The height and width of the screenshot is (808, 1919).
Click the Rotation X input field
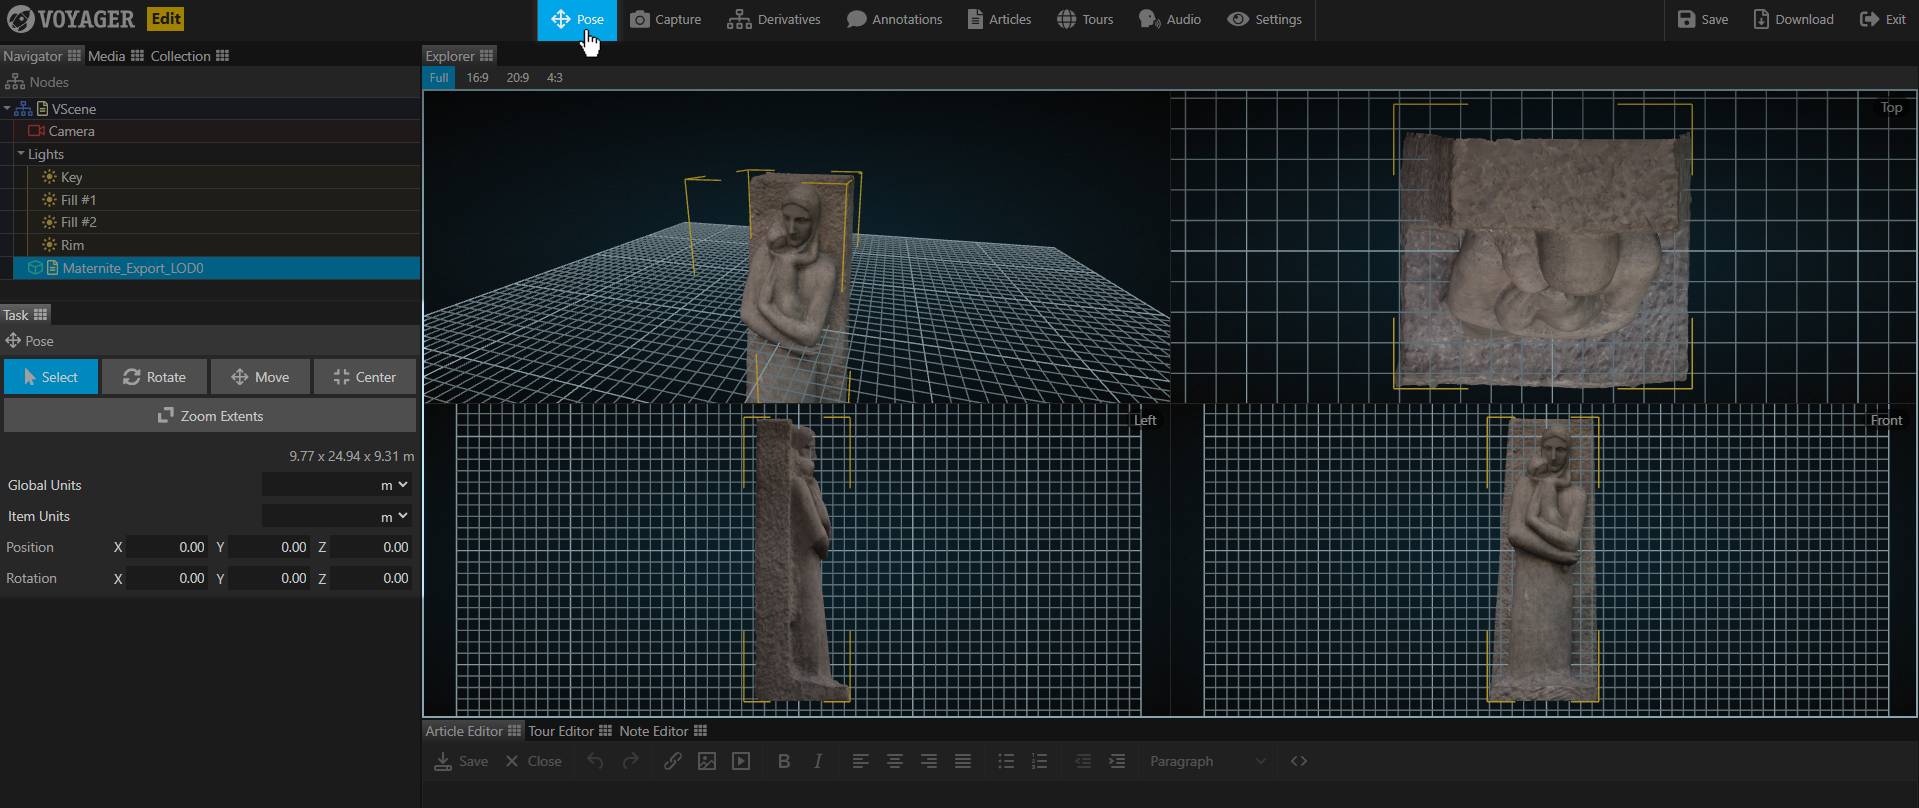point(167,578)
